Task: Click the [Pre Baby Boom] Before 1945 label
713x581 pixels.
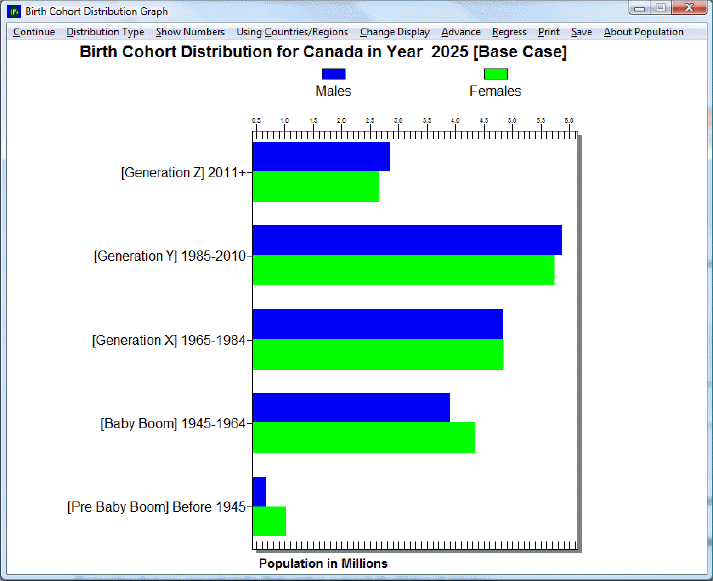Action: coord(156,507)
